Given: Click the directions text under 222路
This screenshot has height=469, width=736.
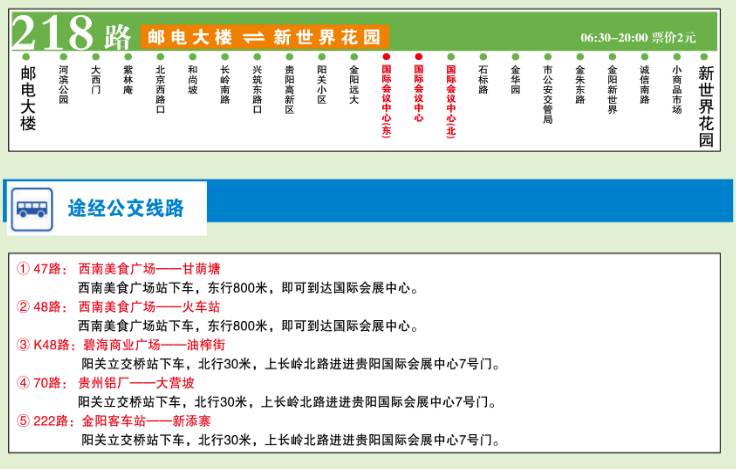Looking at the screenshot, I should pyautogui.click(x=291, y=440).
